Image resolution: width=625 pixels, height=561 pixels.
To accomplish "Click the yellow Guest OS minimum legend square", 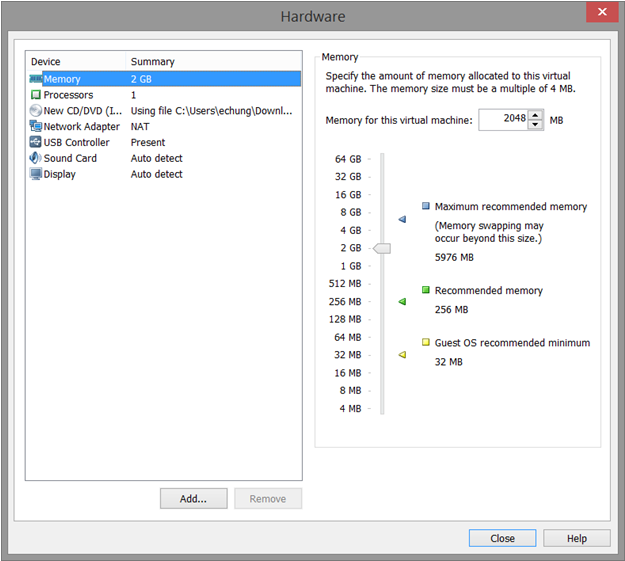I will click(426, 342).
